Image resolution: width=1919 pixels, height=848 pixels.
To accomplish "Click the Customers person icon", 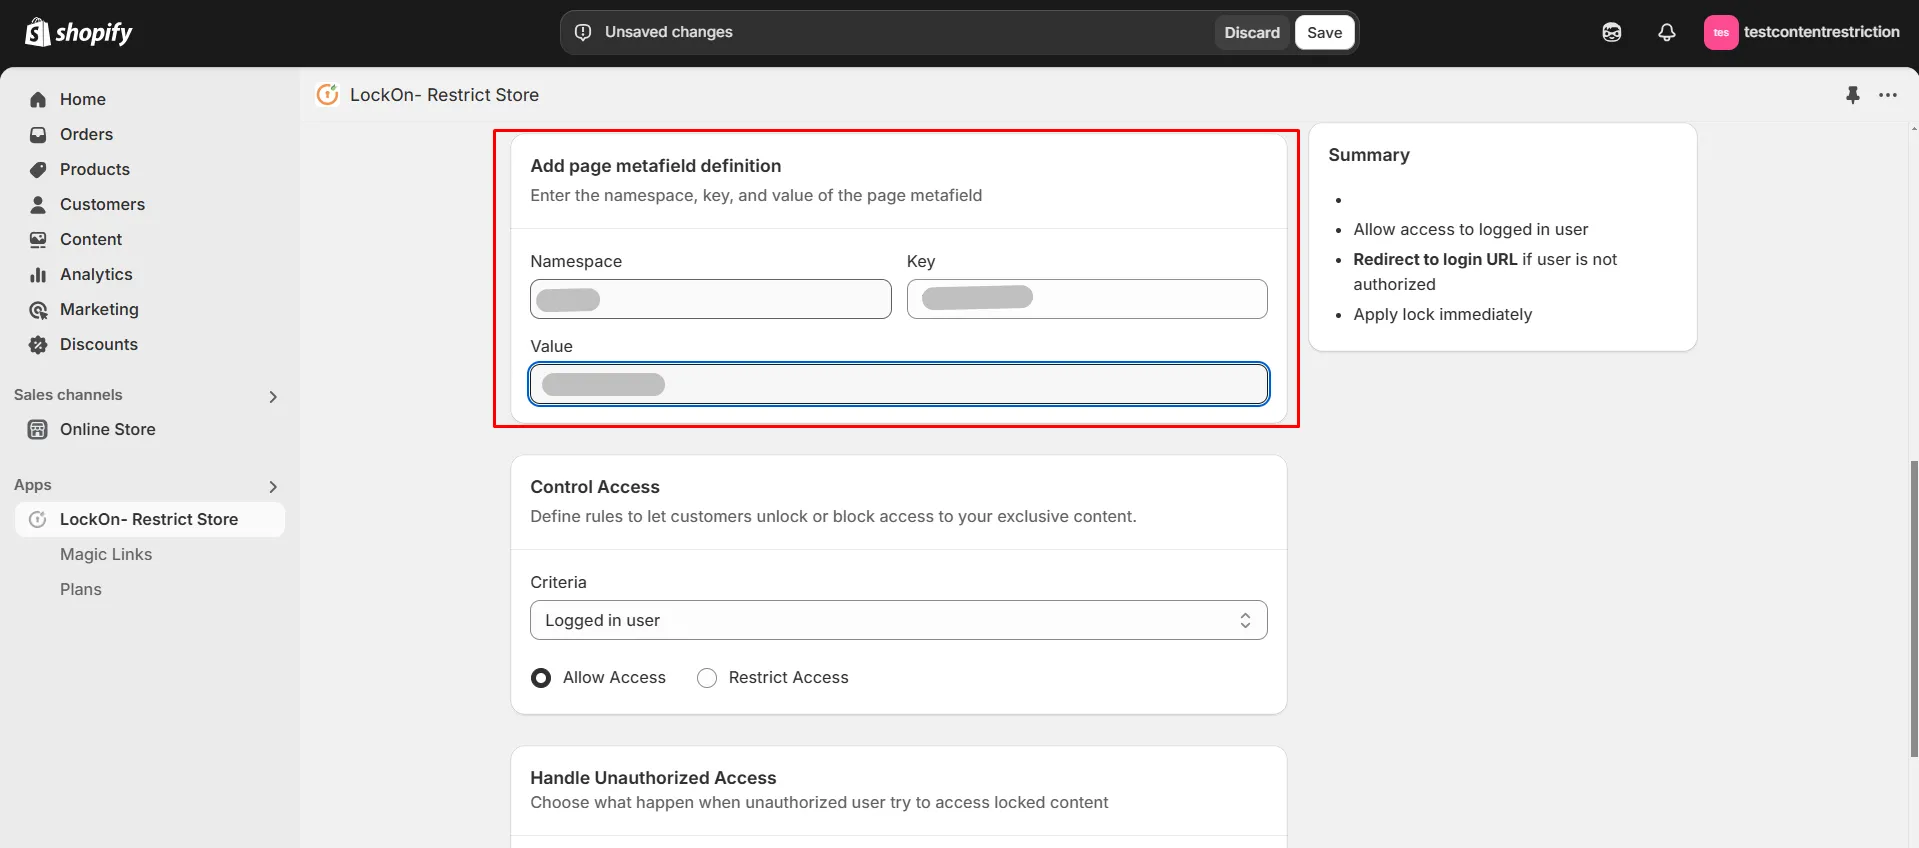I will pyautogui.click(x=38, y=204).
